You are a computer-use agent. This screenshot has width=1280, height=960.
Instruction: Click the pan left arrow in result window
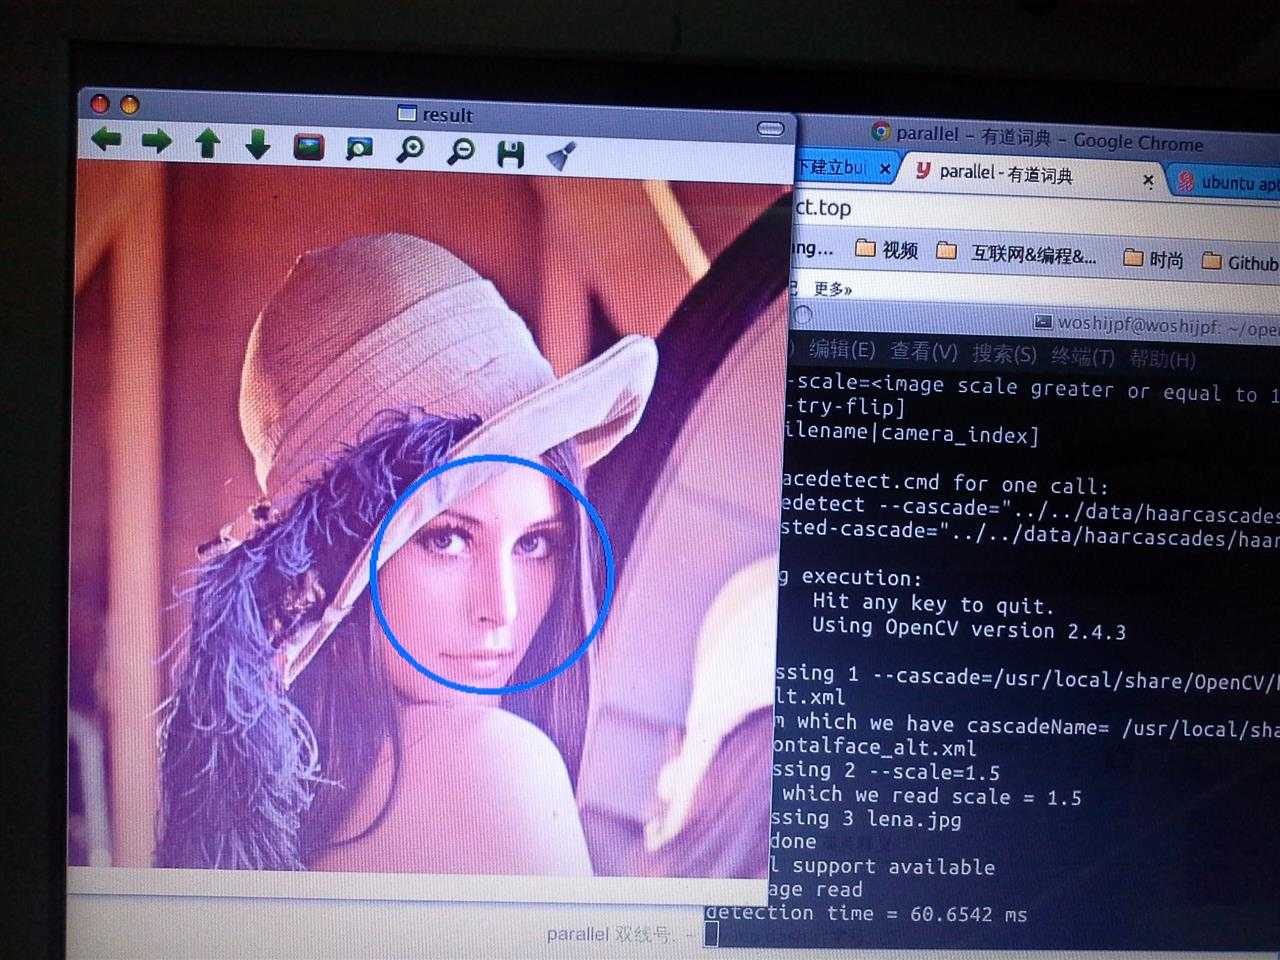pyautogui.click(x=106, y=140)
